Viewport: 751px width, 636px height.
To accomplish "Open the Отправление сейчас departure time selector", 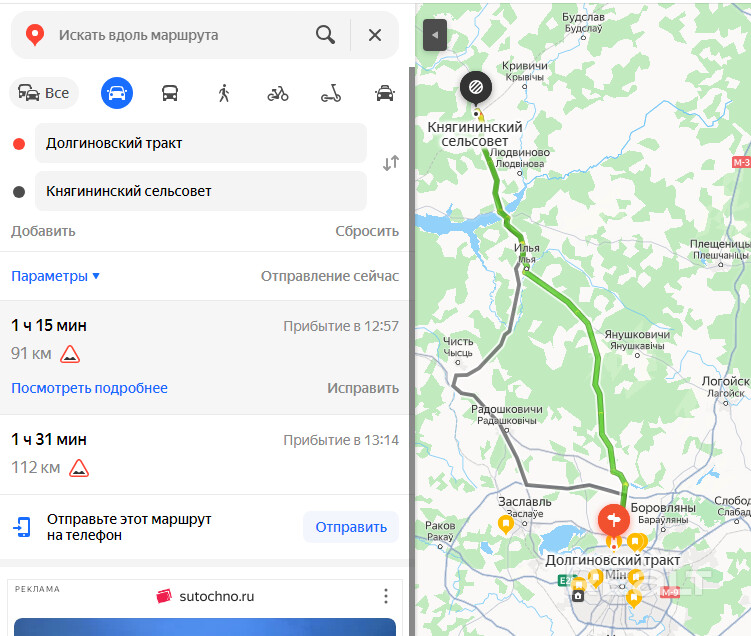I will (x=330, y=276).
